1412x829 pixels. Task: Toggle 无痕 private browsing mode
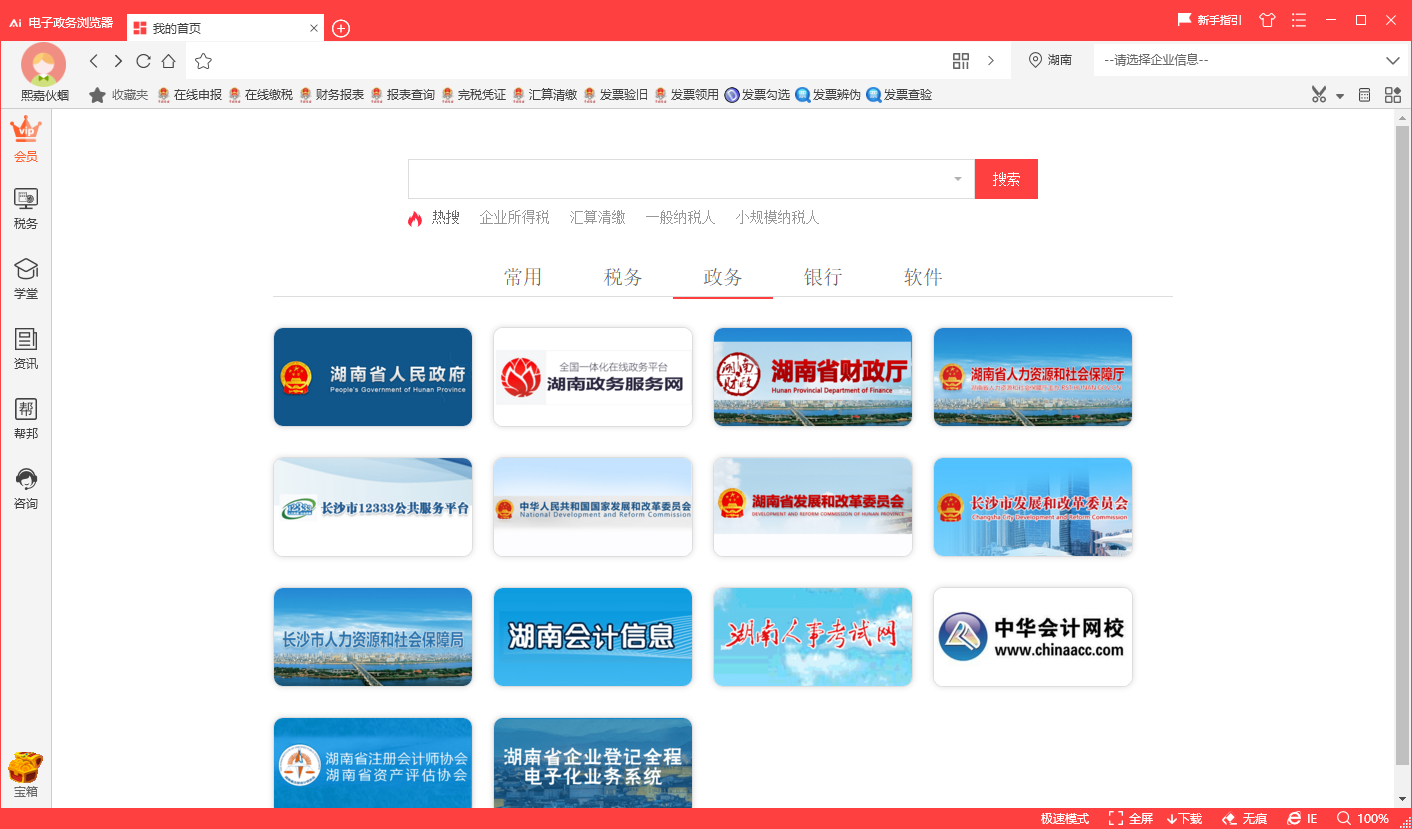click(x=1244, y=819)
